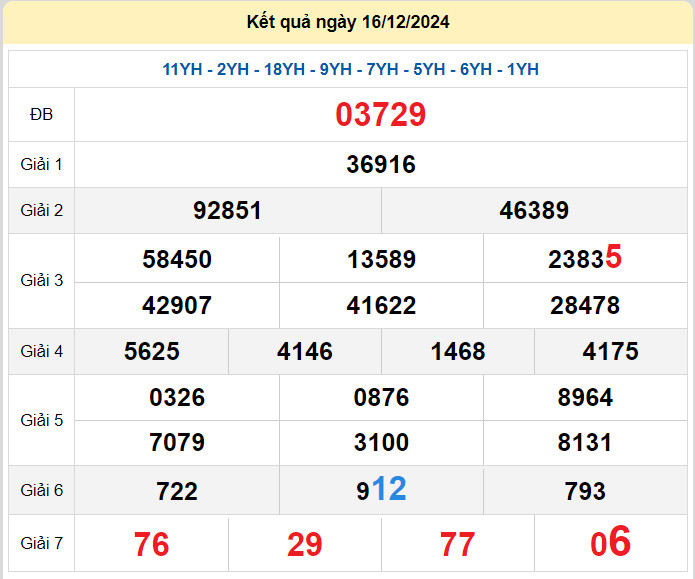
Task: Select Giải 3 number 13589
Action: 381,259
